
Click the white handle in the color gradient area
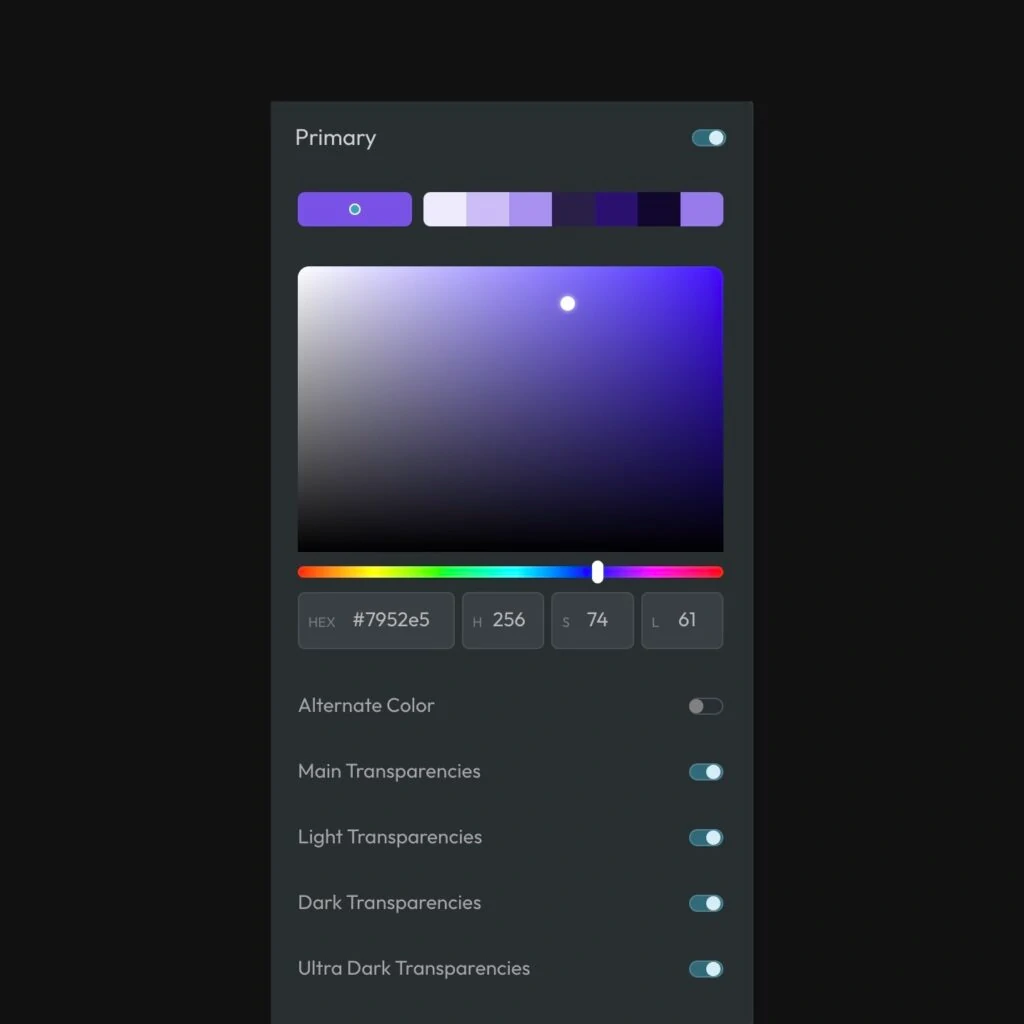pyautogui.click(x=567, y=303)
